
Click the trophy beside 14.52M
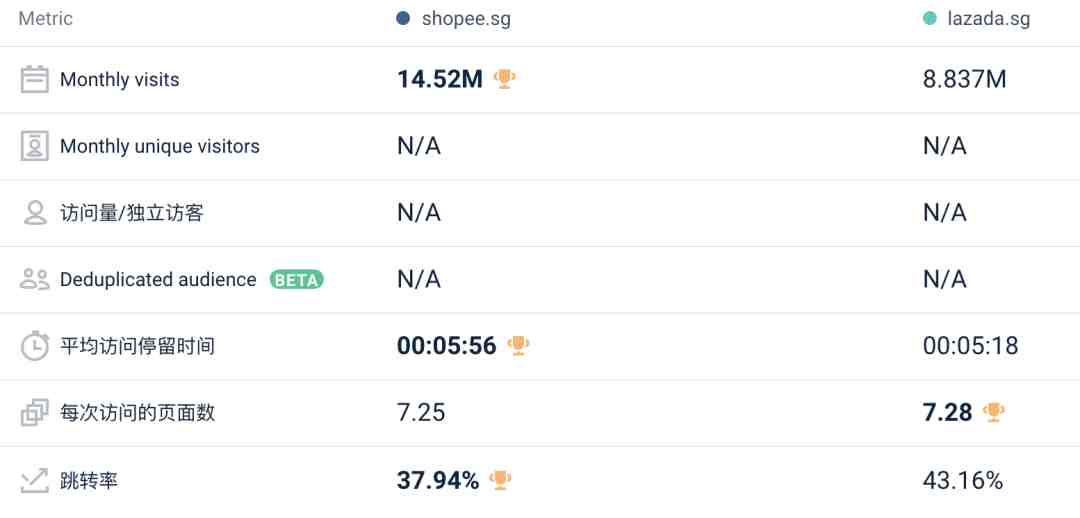[x=504, y=79]
